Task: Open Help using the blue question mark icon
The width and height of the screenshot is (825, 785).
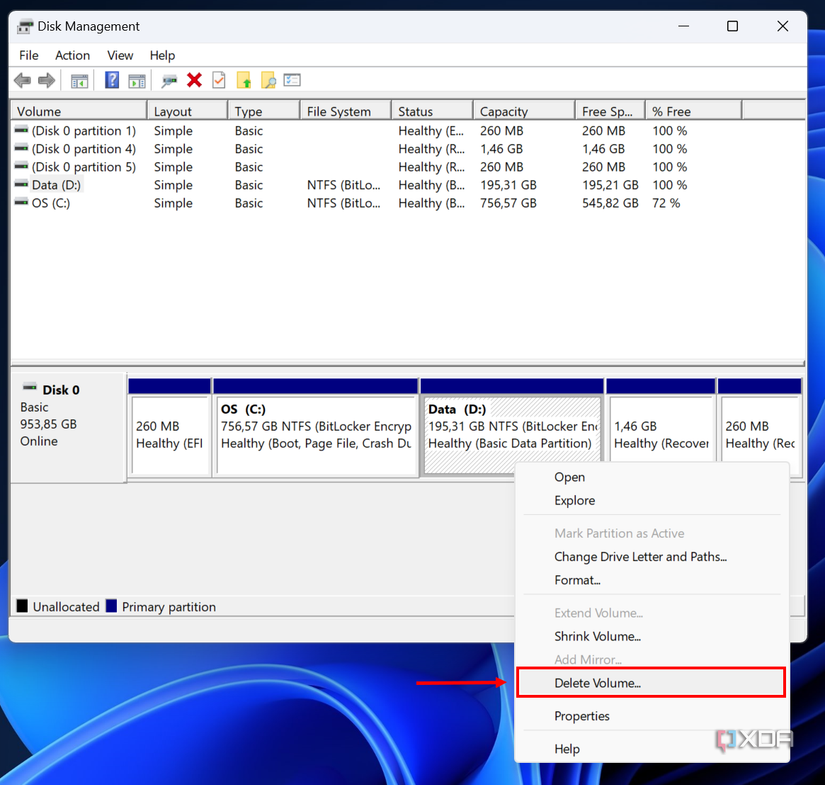Action: (112, 80)
